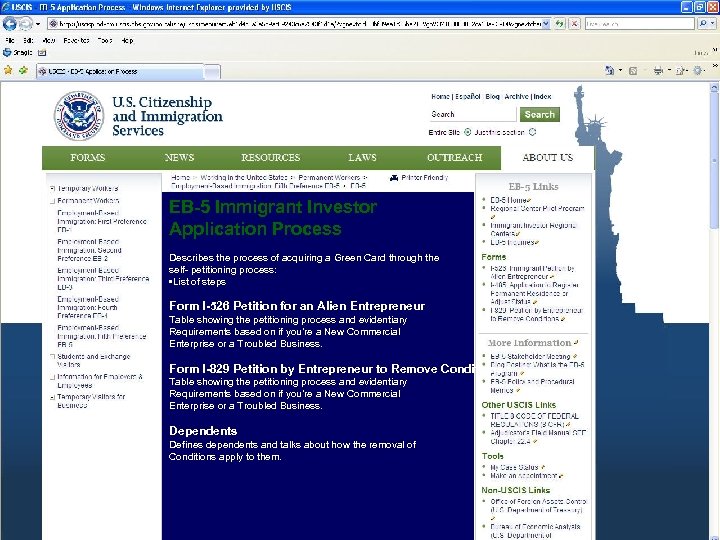This screenshot has height=540, width=720.
Task: Click the Internet Explorer title bar icon
Action: click(5, 7)
